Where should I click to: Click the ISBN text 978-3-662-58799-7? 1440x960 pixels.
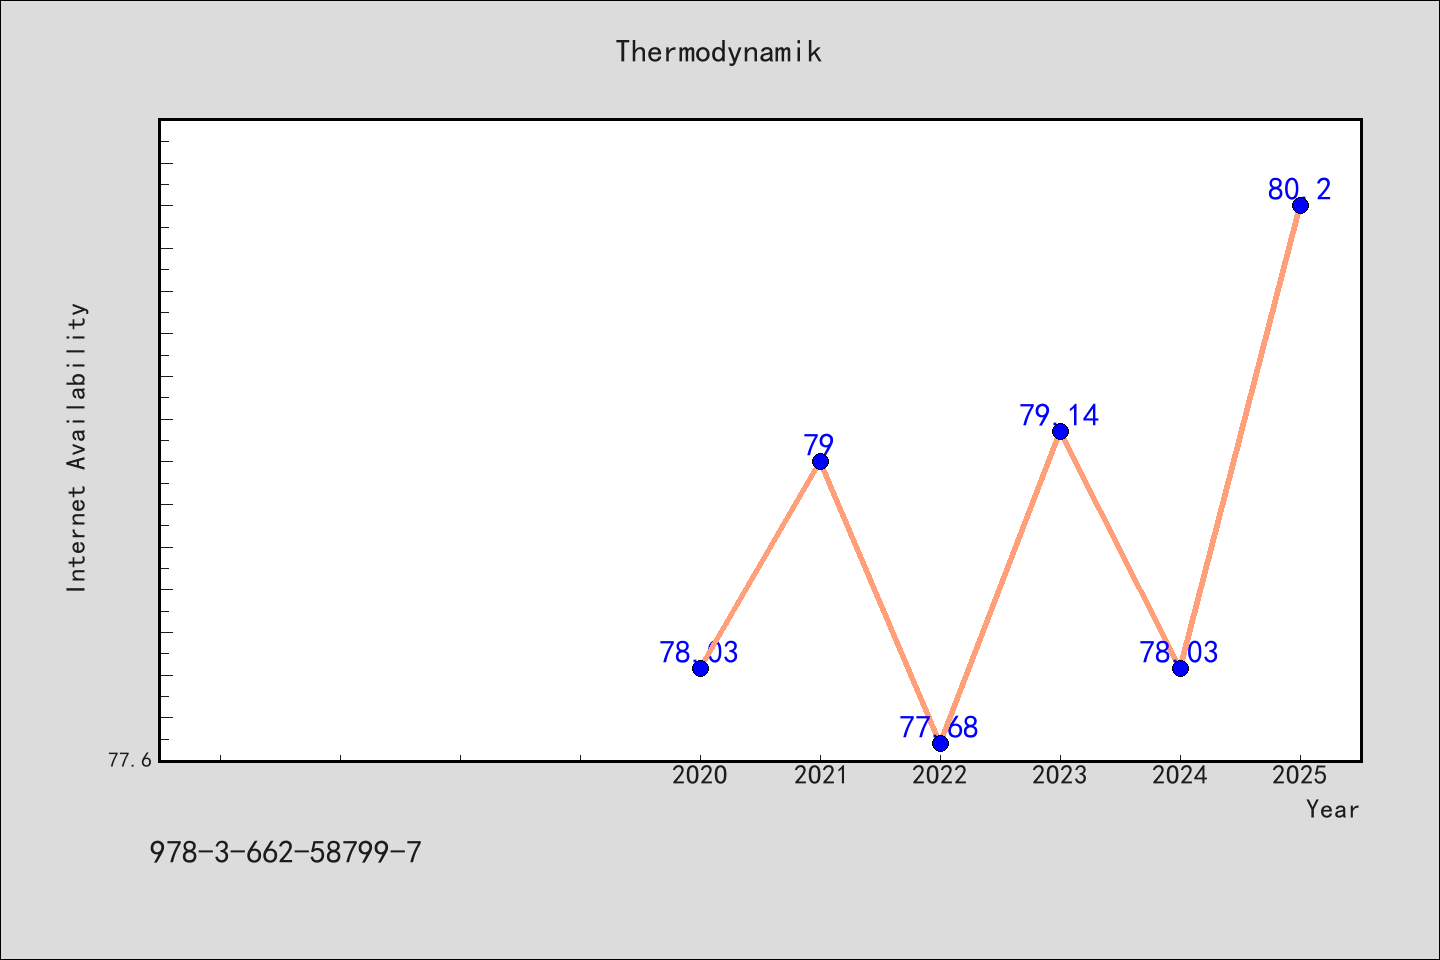pyautogui.click(x=286, y=853)
